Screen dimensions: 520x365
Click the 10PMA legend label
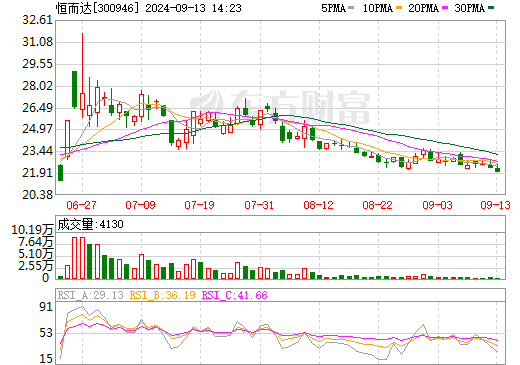point(378,8)
